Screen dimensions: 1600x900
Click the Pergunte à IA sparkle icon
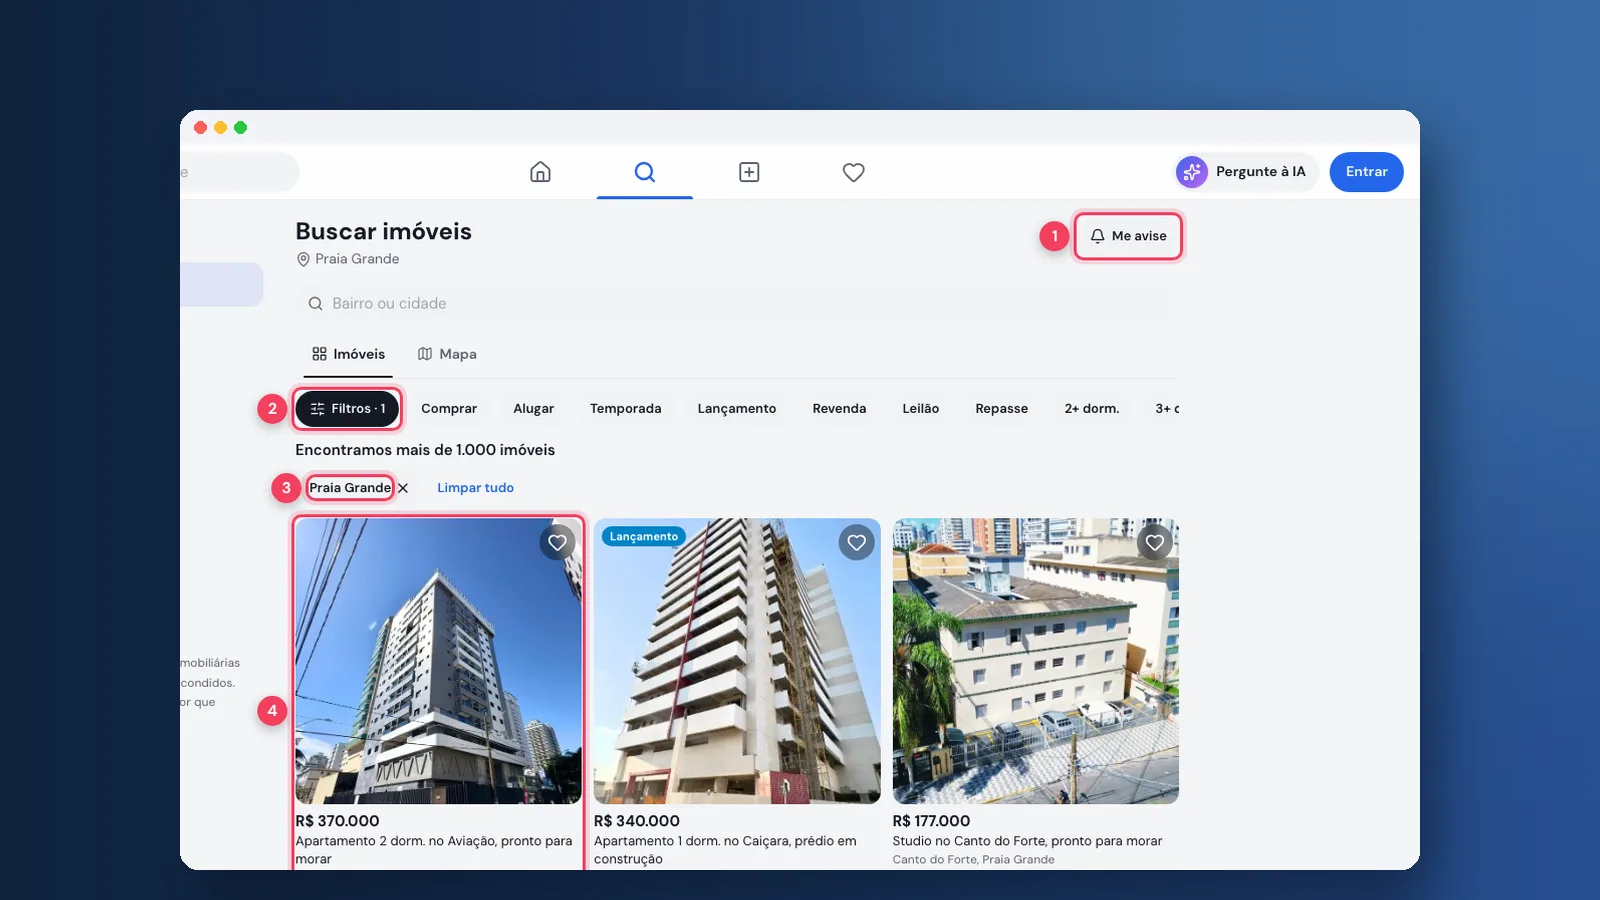pyautogui.click(x=1192, y=172)
